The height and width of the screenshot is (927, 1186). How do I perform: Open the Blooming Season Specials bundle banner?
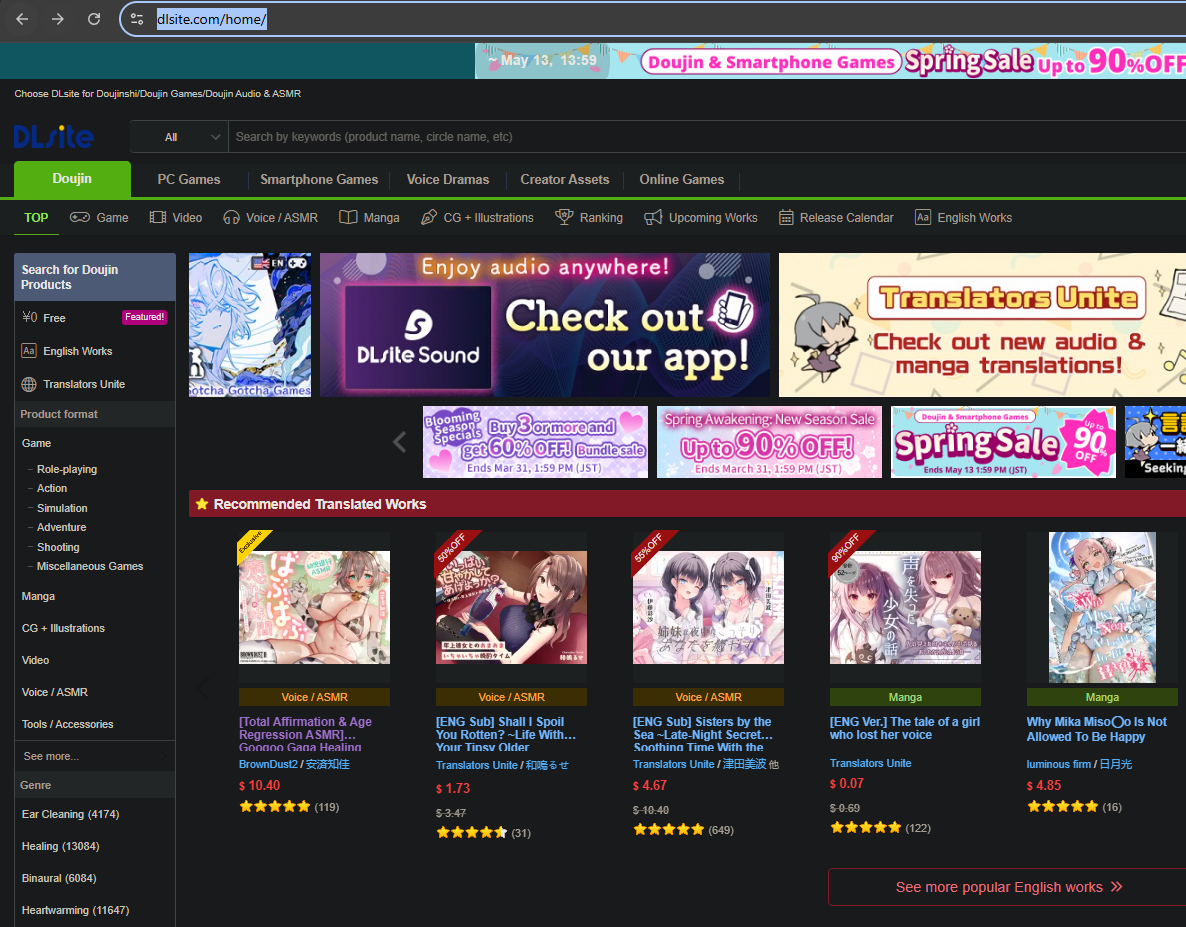[x=536, y=442]
